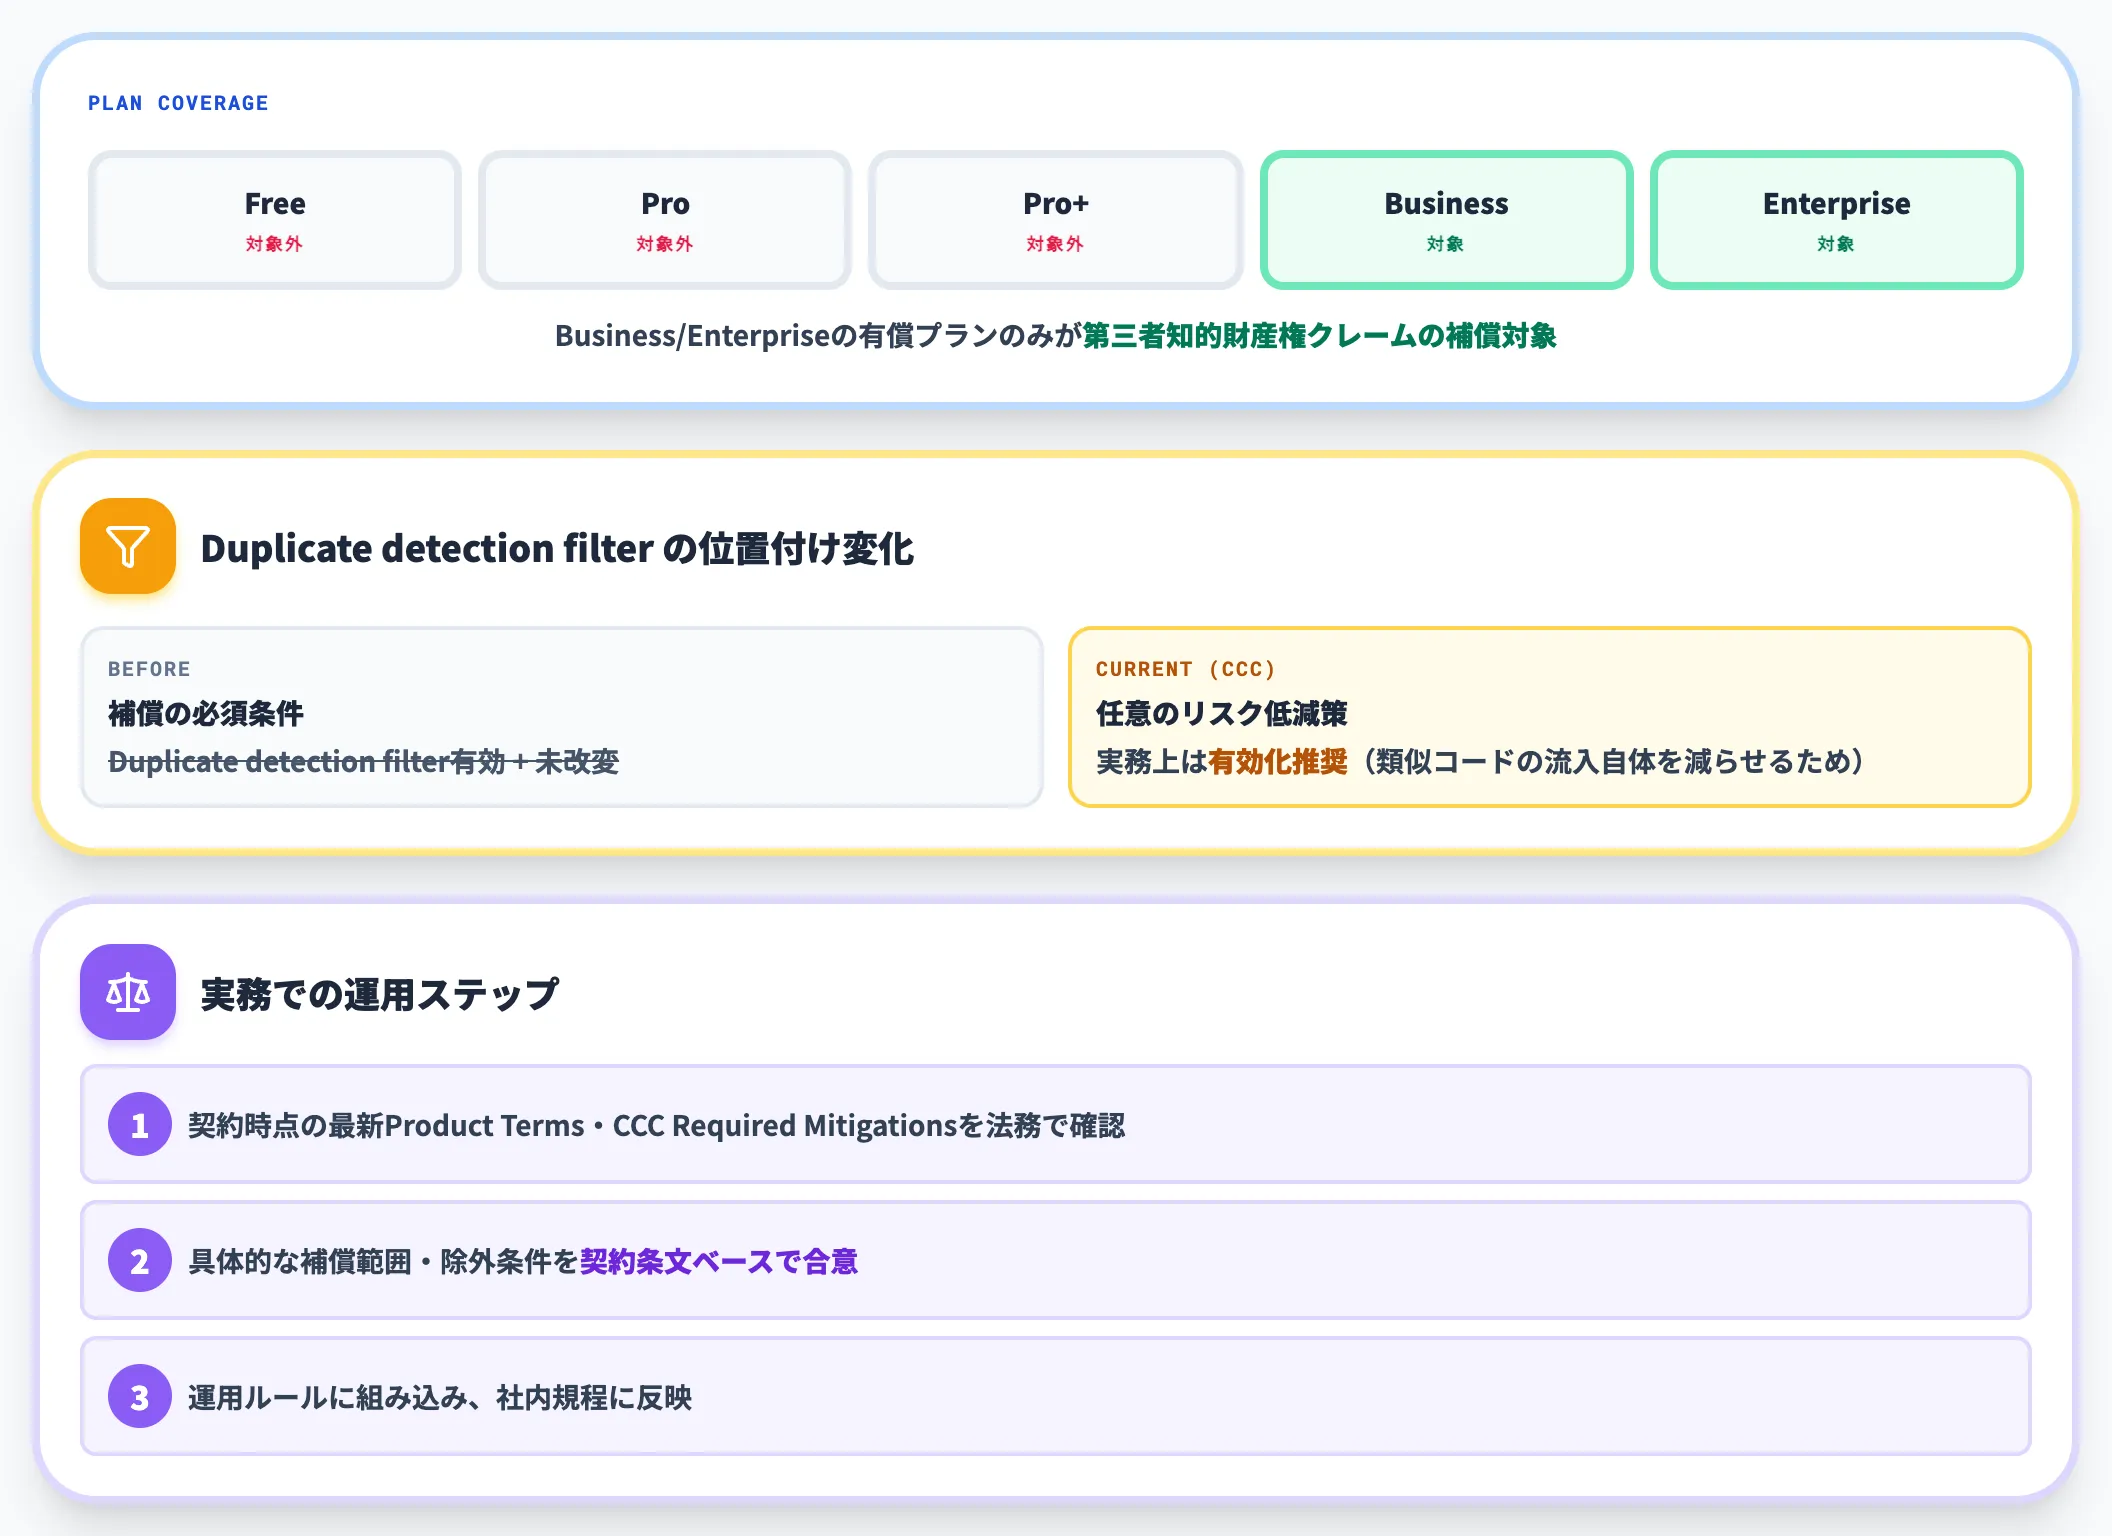2112x1536 pixels.
Task: Click 対象 under Enterprise
Action: 1836,244
